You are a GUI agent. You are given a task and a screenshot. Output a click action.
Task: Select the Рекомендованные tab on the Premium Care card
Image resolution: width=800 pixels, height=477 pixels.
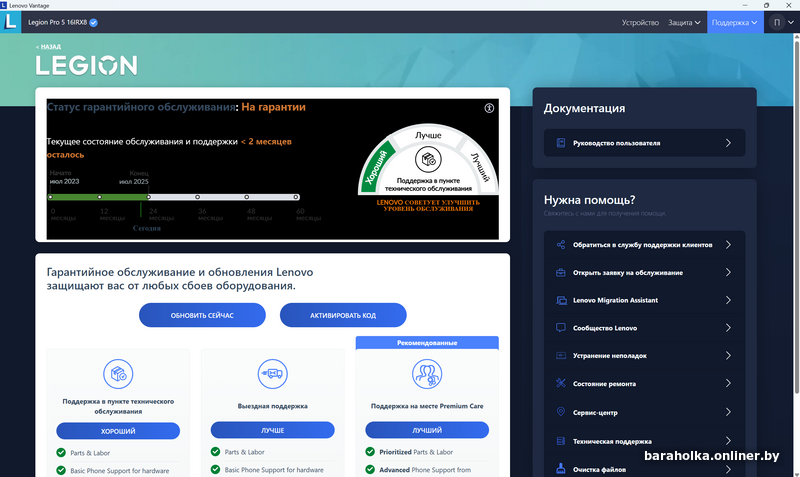pos(427,343)
